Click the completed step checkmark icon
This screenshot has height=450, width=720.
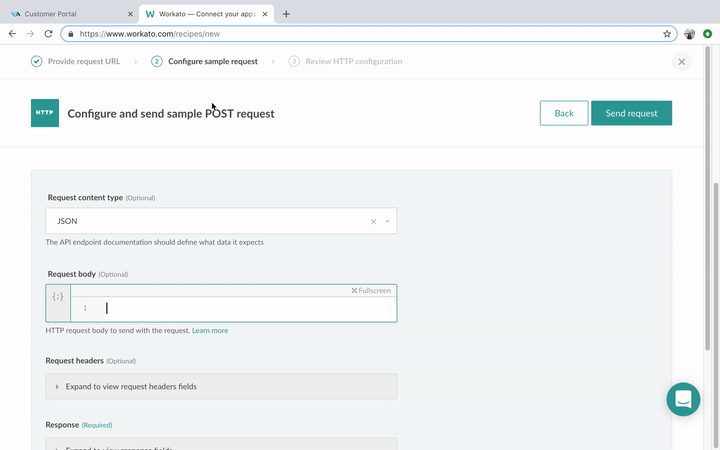click(x=37, y=61)
